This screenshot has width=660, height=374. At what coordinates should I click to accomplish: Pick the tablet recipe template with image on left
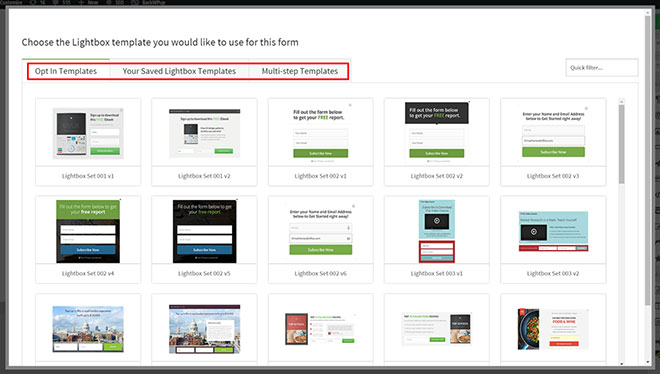click(321, 329)
